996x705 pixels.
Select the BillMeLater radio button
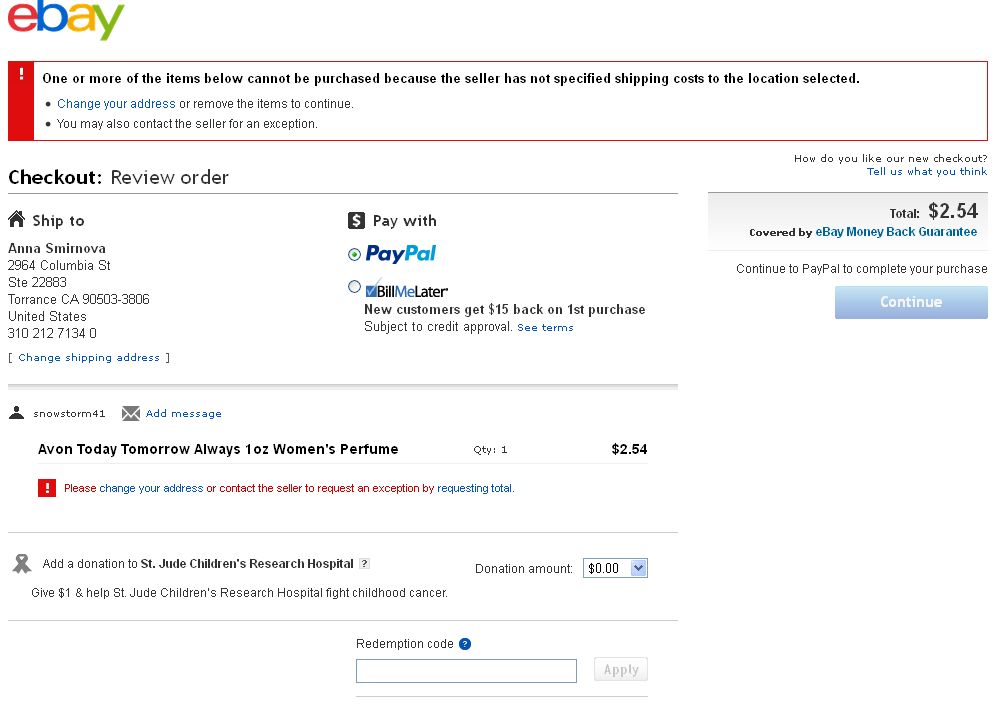click(x=354, y=286)
